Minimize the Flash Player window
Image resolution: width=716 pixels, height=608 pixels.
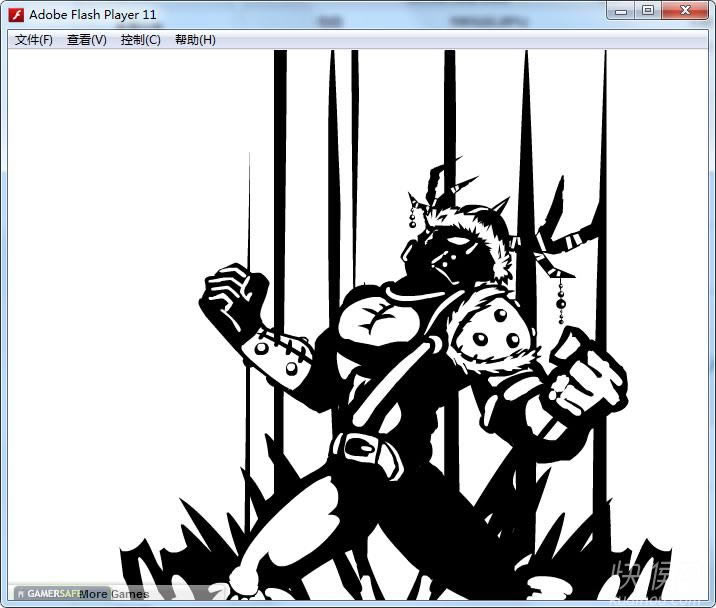coord(623,11)
